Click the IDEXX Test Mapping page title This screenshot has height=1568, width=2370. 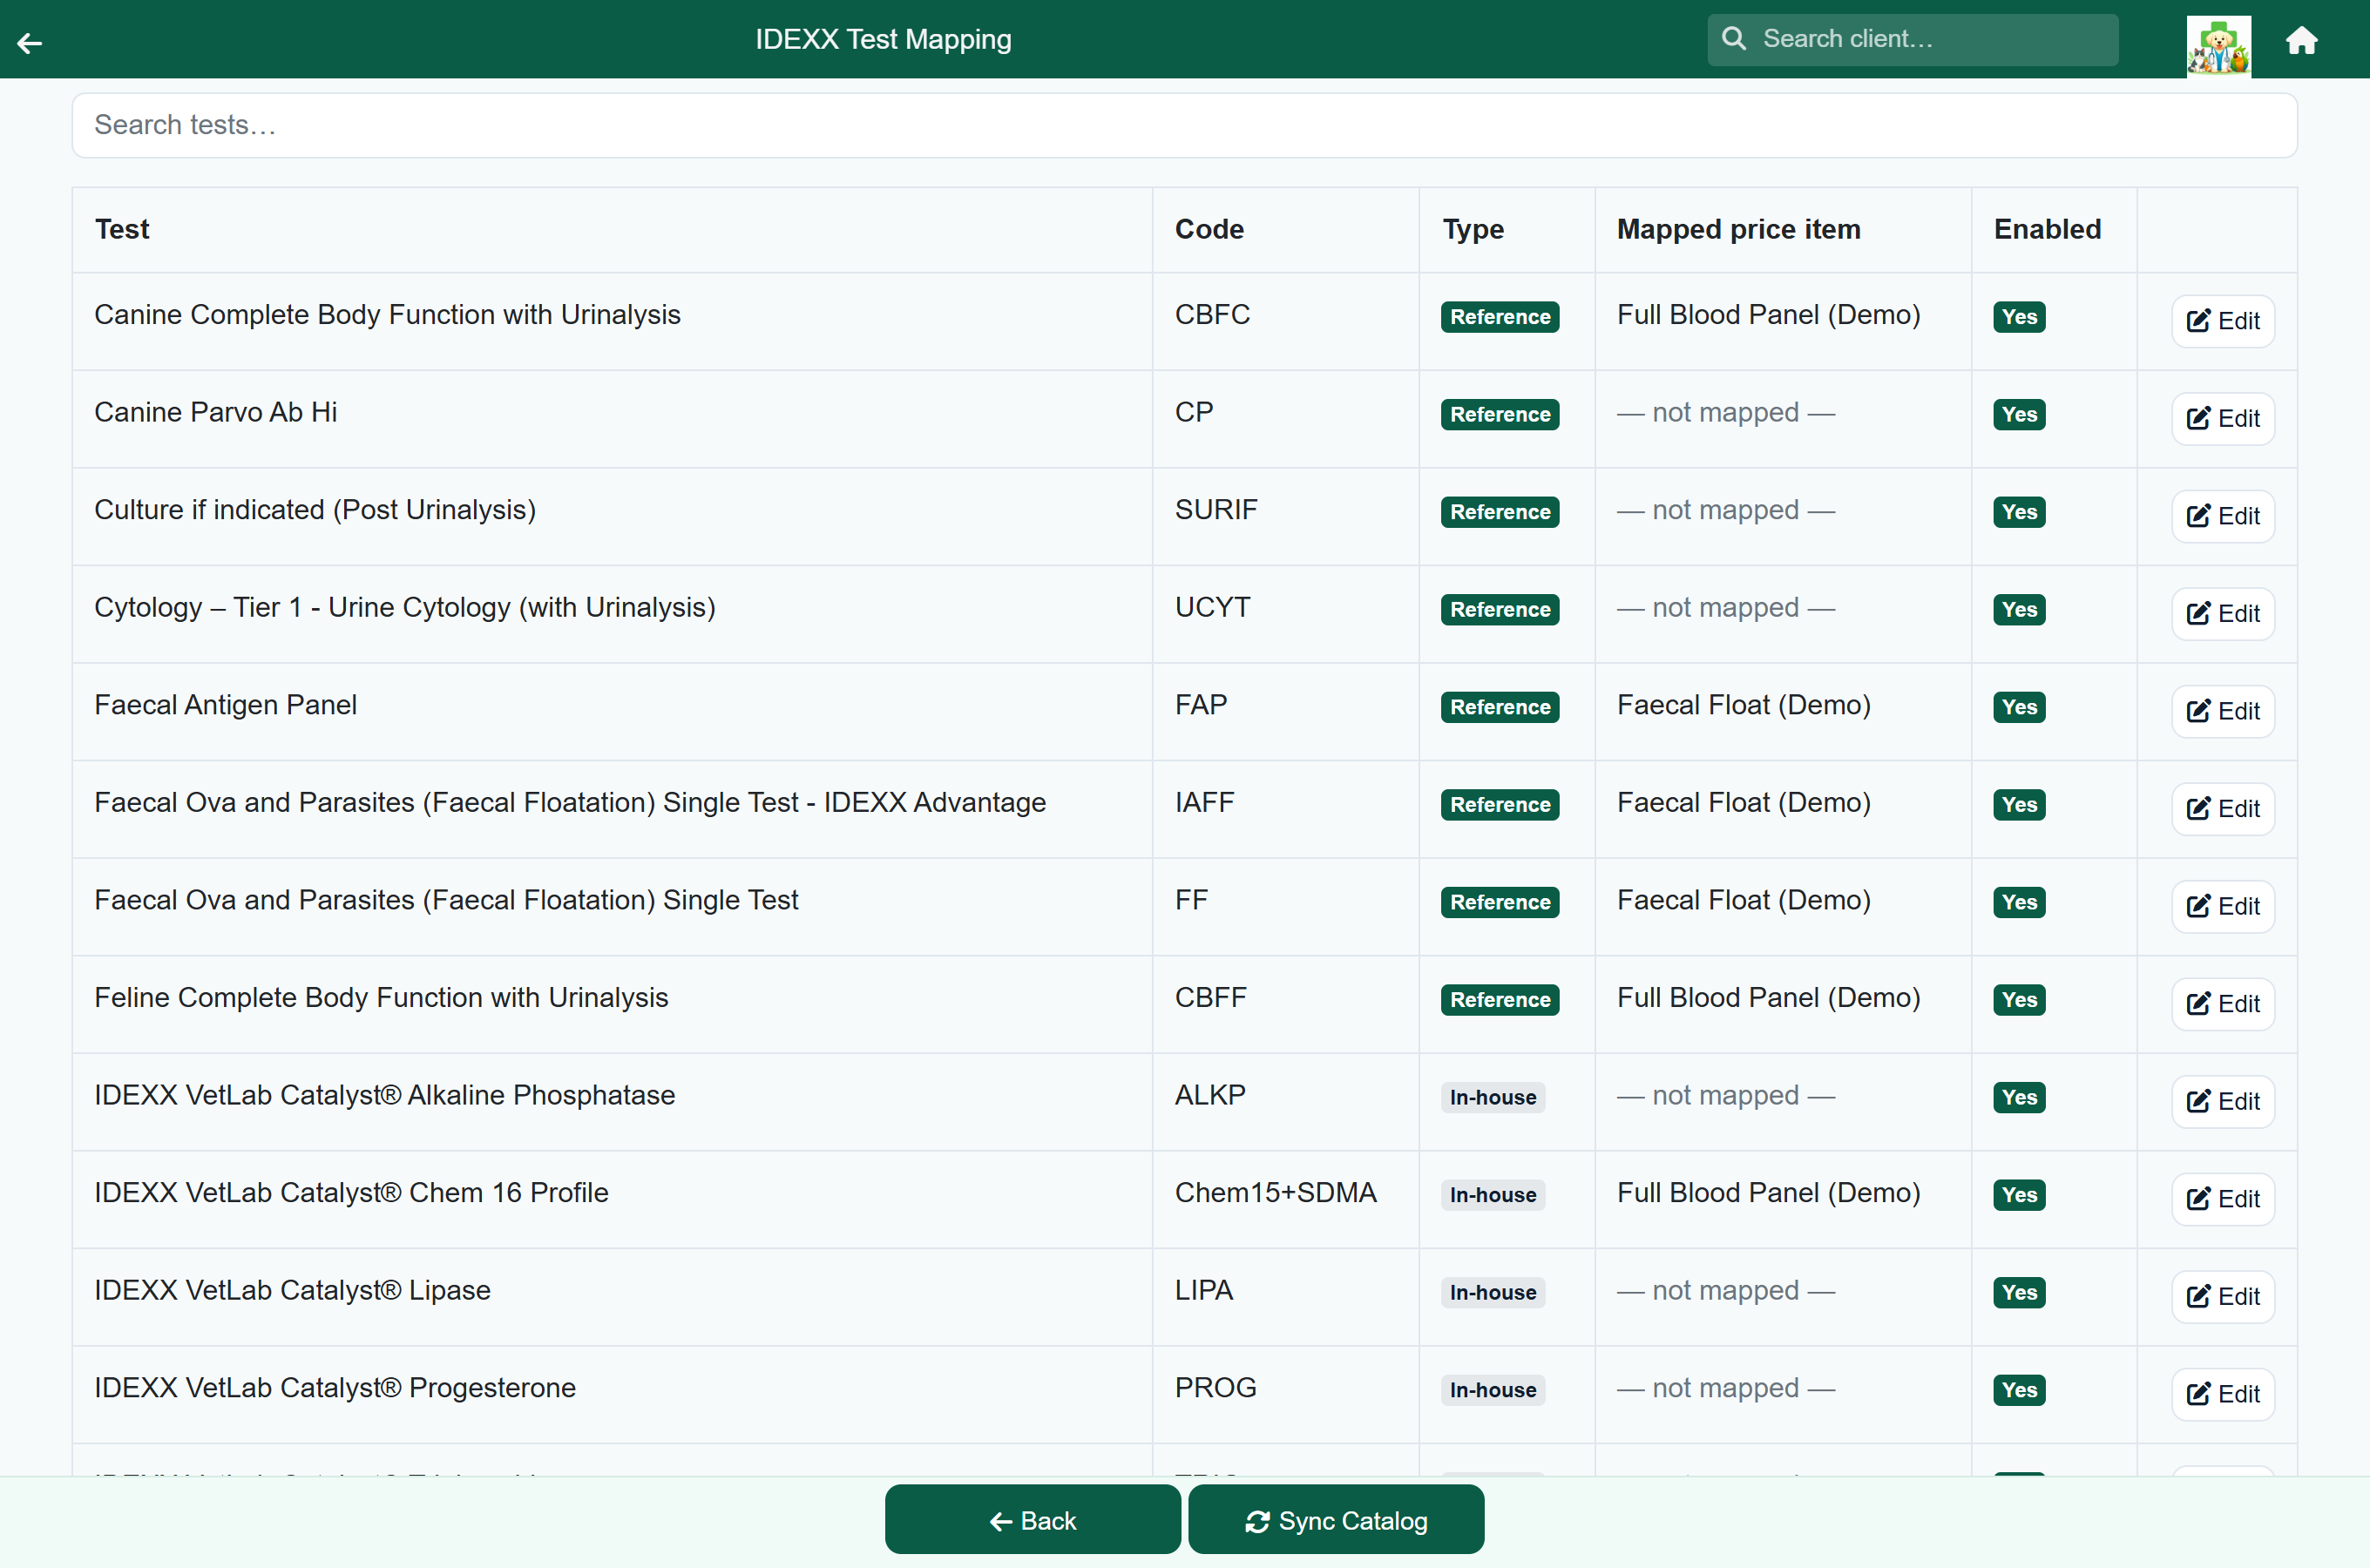[883, 39]
